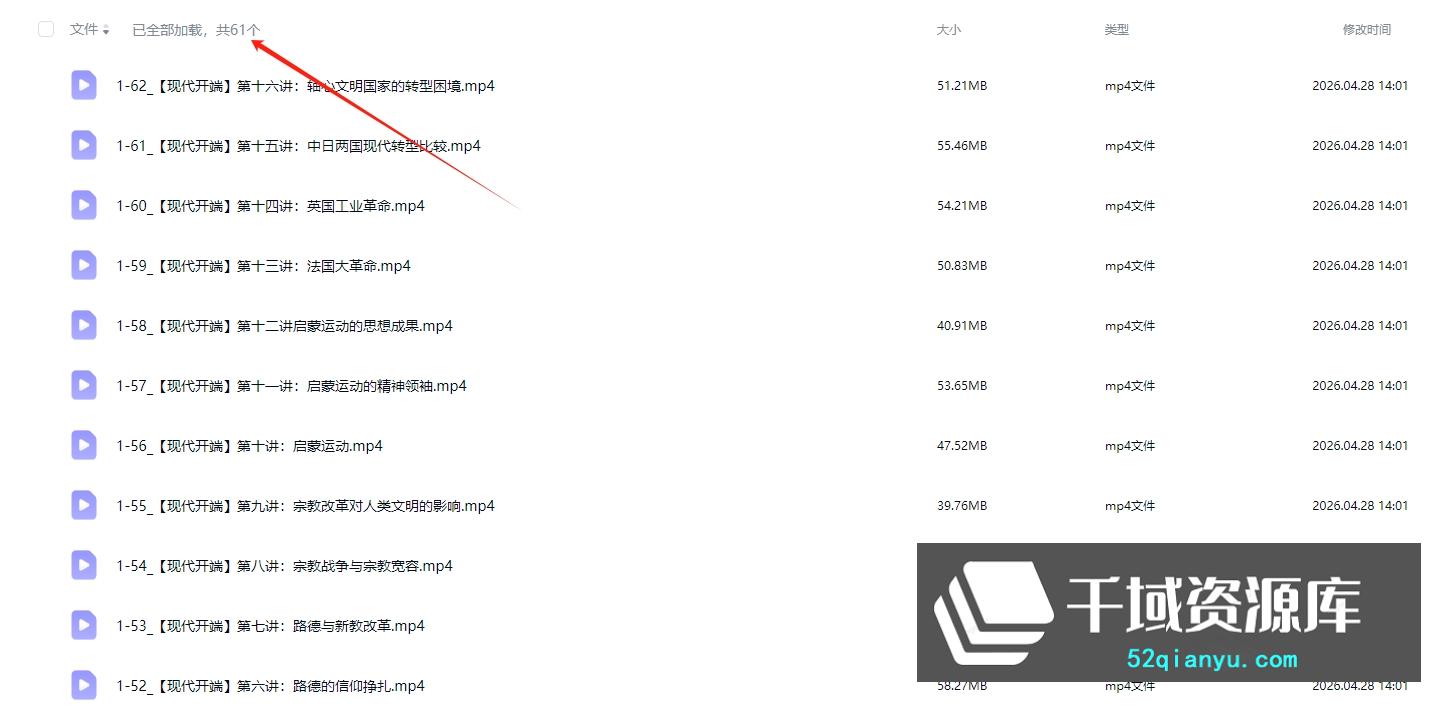This screenshot has height=713, width=1442.
Task: Click the video icon for 路德与新教改革
Action: point(84,626)
